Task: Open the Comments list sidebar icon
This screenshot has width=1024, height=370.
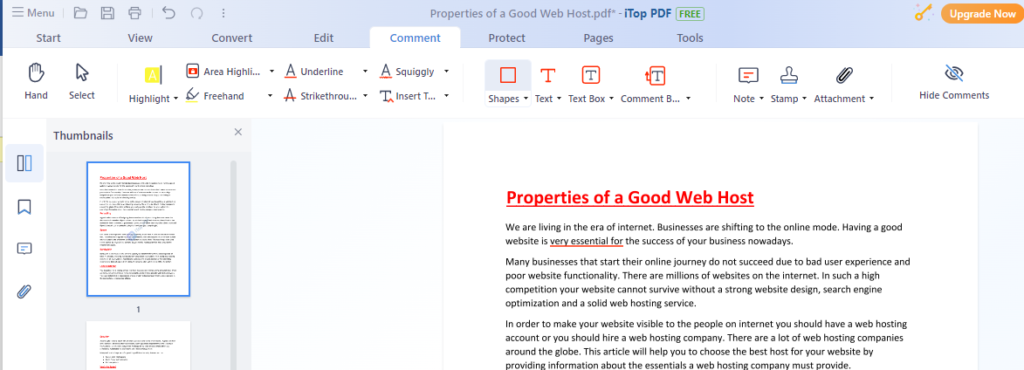Action: [24, 249]
